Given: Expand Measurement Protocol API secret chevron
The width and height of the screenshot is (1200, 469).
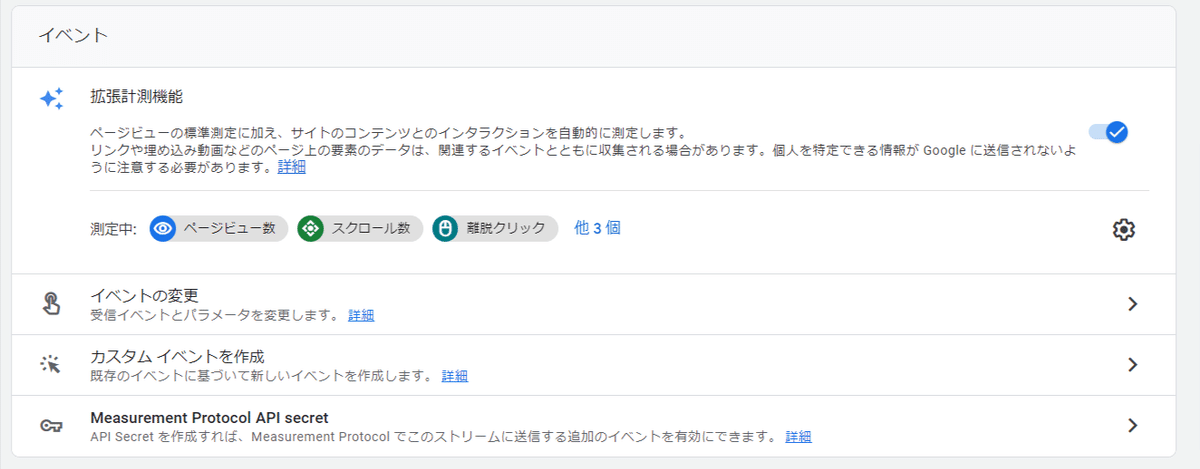Looking at the screenshot, I should [x=1132, y=426].
